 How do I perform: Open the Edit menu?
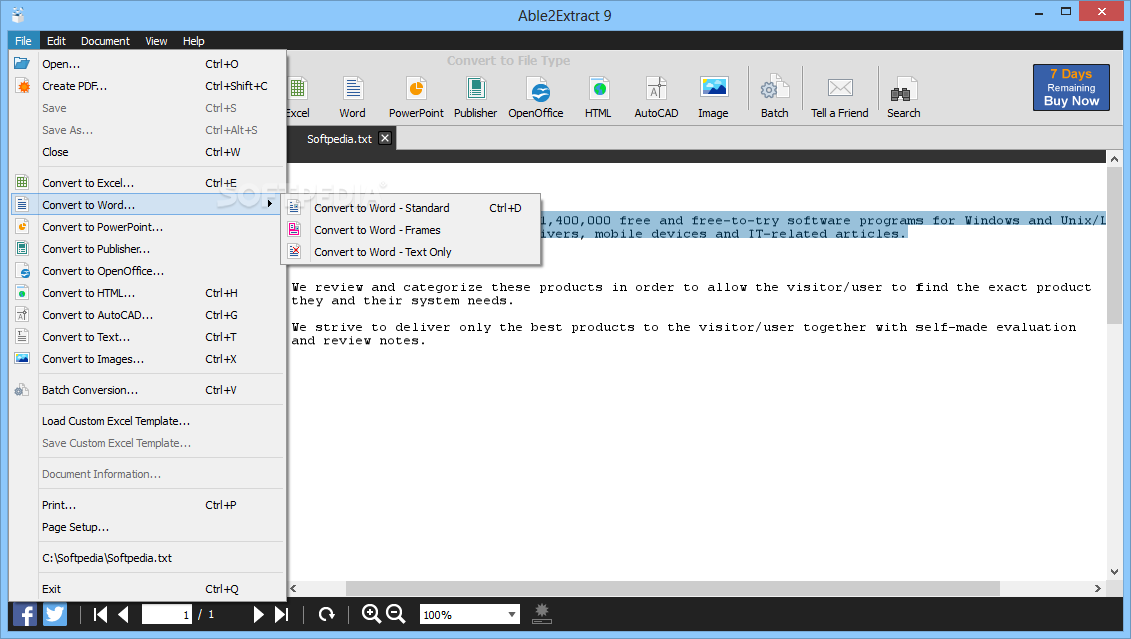pos(56,41)
